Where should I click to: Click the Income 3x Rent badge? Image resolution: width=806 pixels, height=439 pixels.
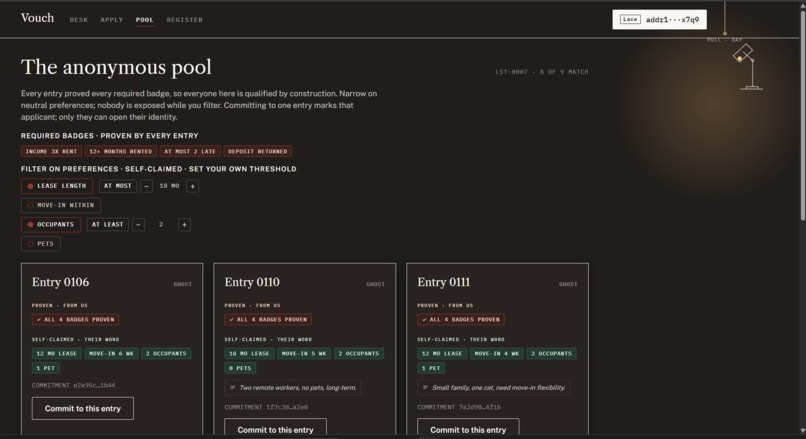coord(51,151)
